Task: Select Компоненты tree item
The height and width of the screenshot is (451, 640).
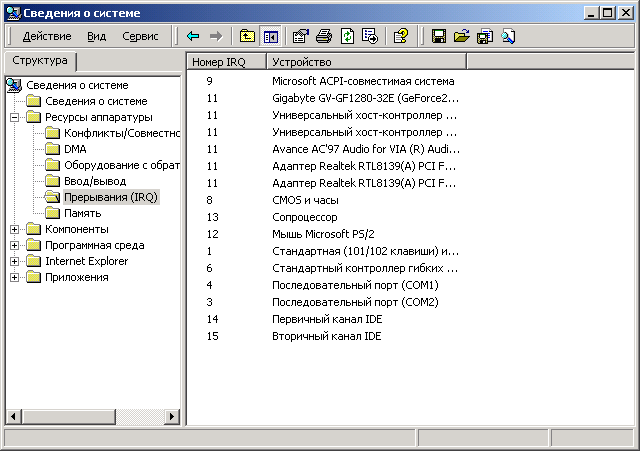Action: [x=77, y=229]
